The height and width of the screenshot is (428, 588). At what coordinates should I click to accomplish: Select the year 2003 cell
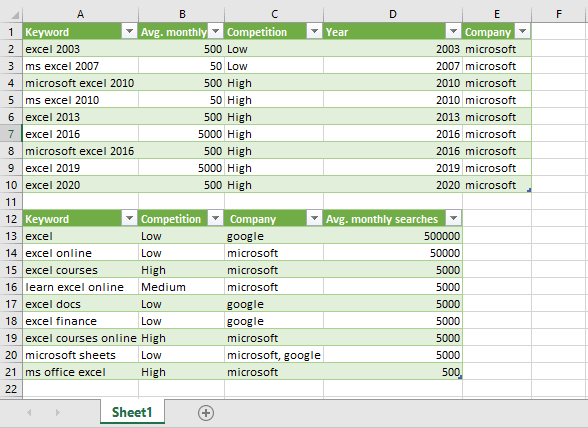pos(393,49)
